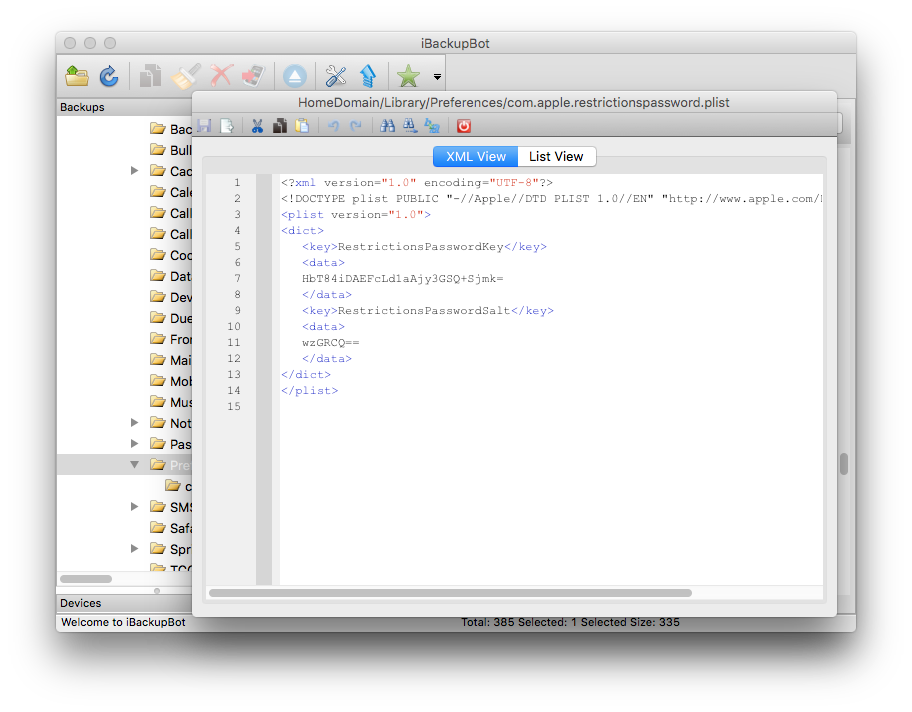Screen dimensions: 912x712
Task: Select the Bull folder in Backups tree
Action: [x=170, y=150]
